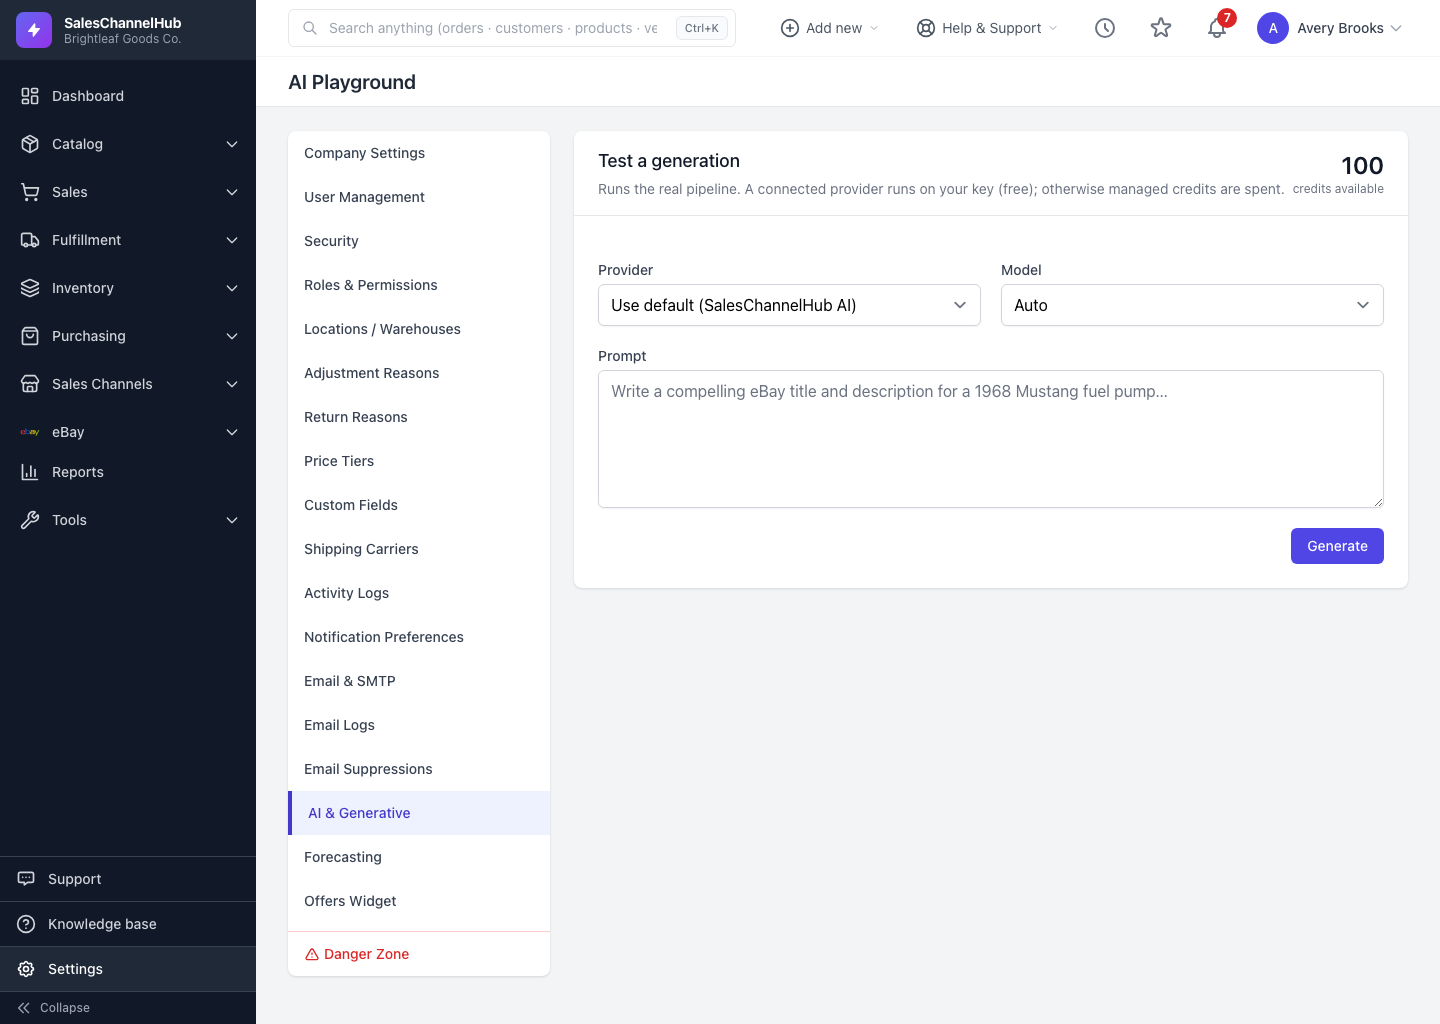Open Dashboard from the sidebar
Viewport: 1440px width, 1024px height.
(x=128, y=96)
